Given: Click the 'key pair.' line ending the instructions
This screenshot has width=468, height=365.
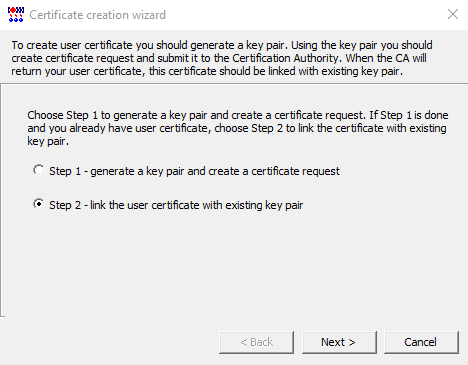Looking at the screenshot, I should [x=48, y=141].
